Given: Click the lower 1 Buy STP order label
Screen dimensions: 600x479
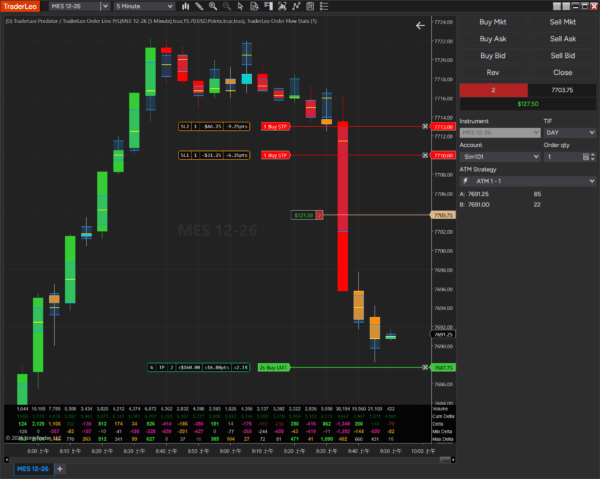Looking at the screenshot, I should [x=276, y=155].
